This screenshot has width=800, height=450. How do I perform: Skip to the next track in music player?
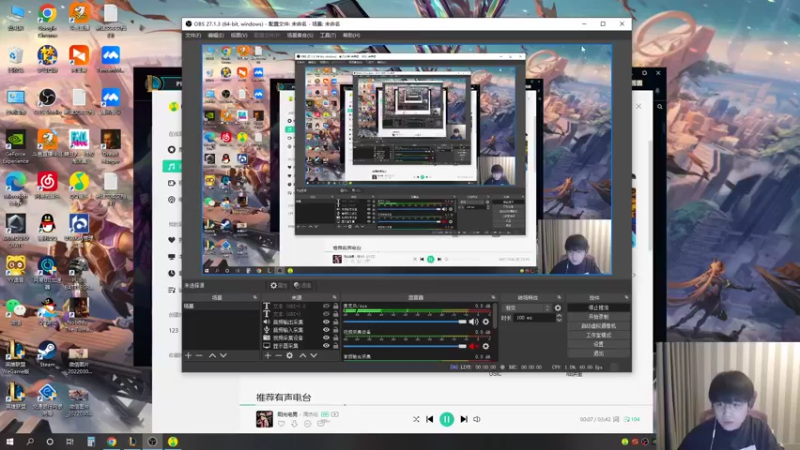click(464, 419)
